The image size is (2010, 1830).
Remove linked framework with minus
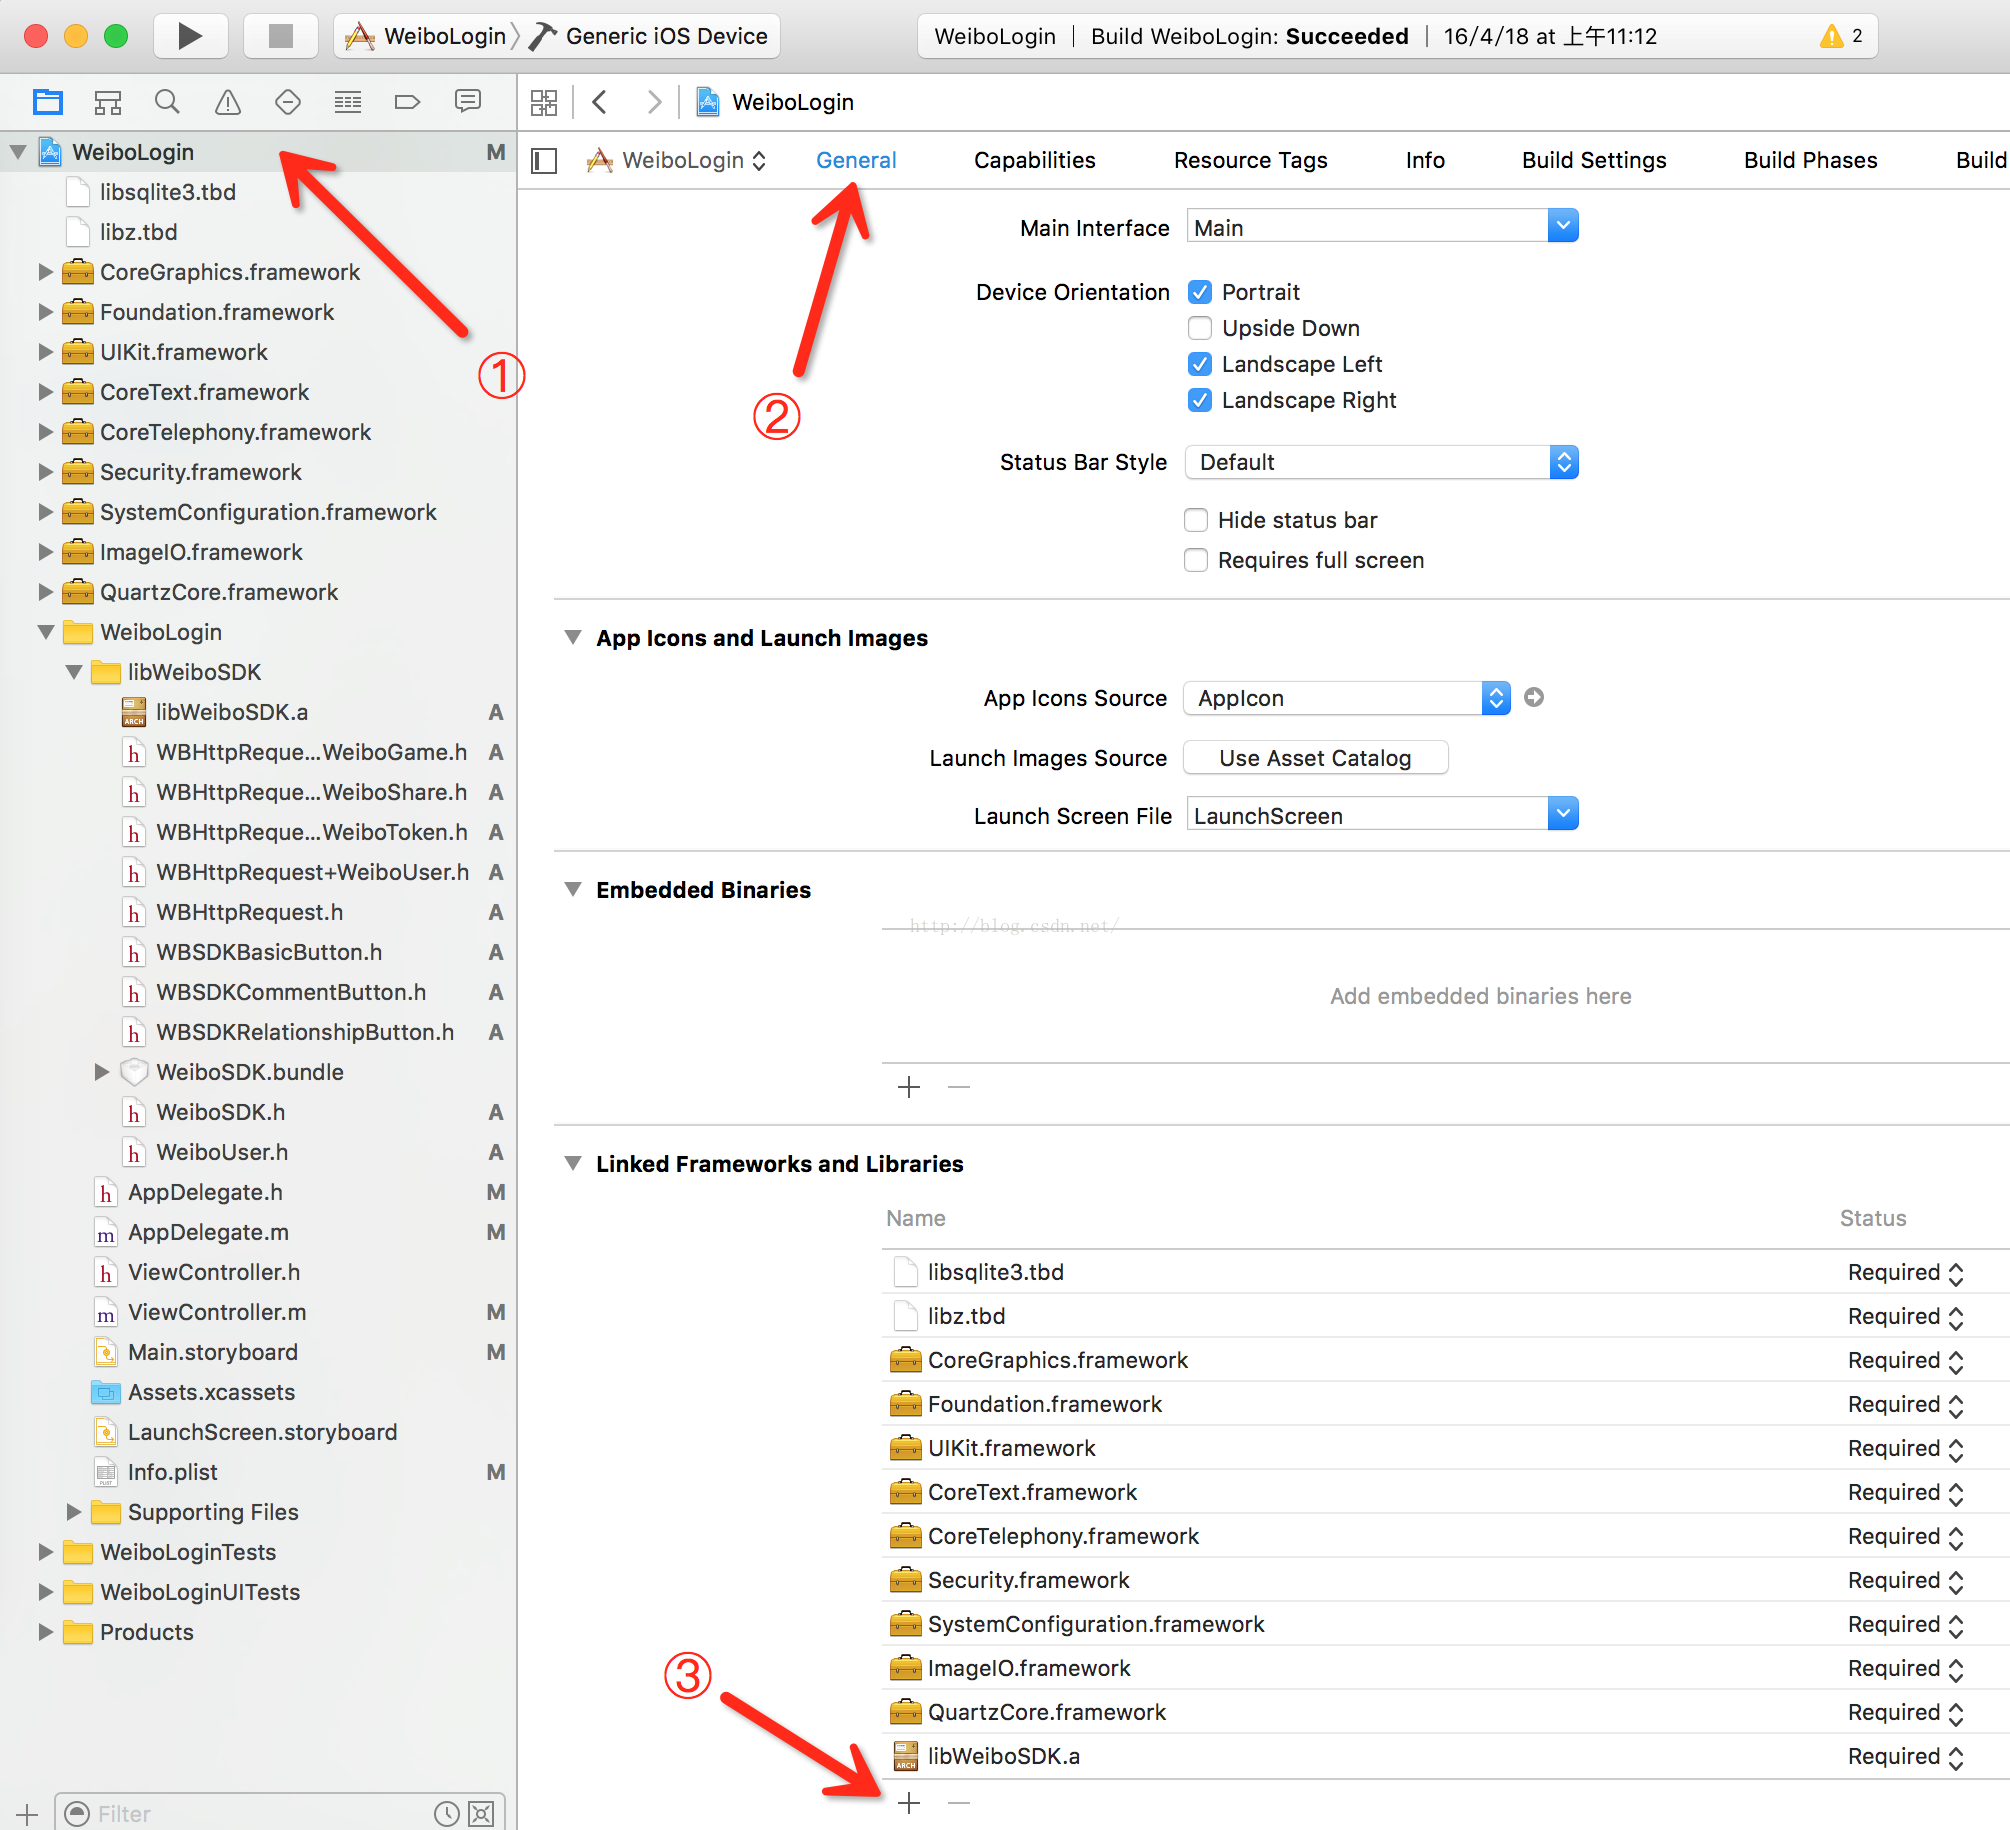(x=959, y=1803)
